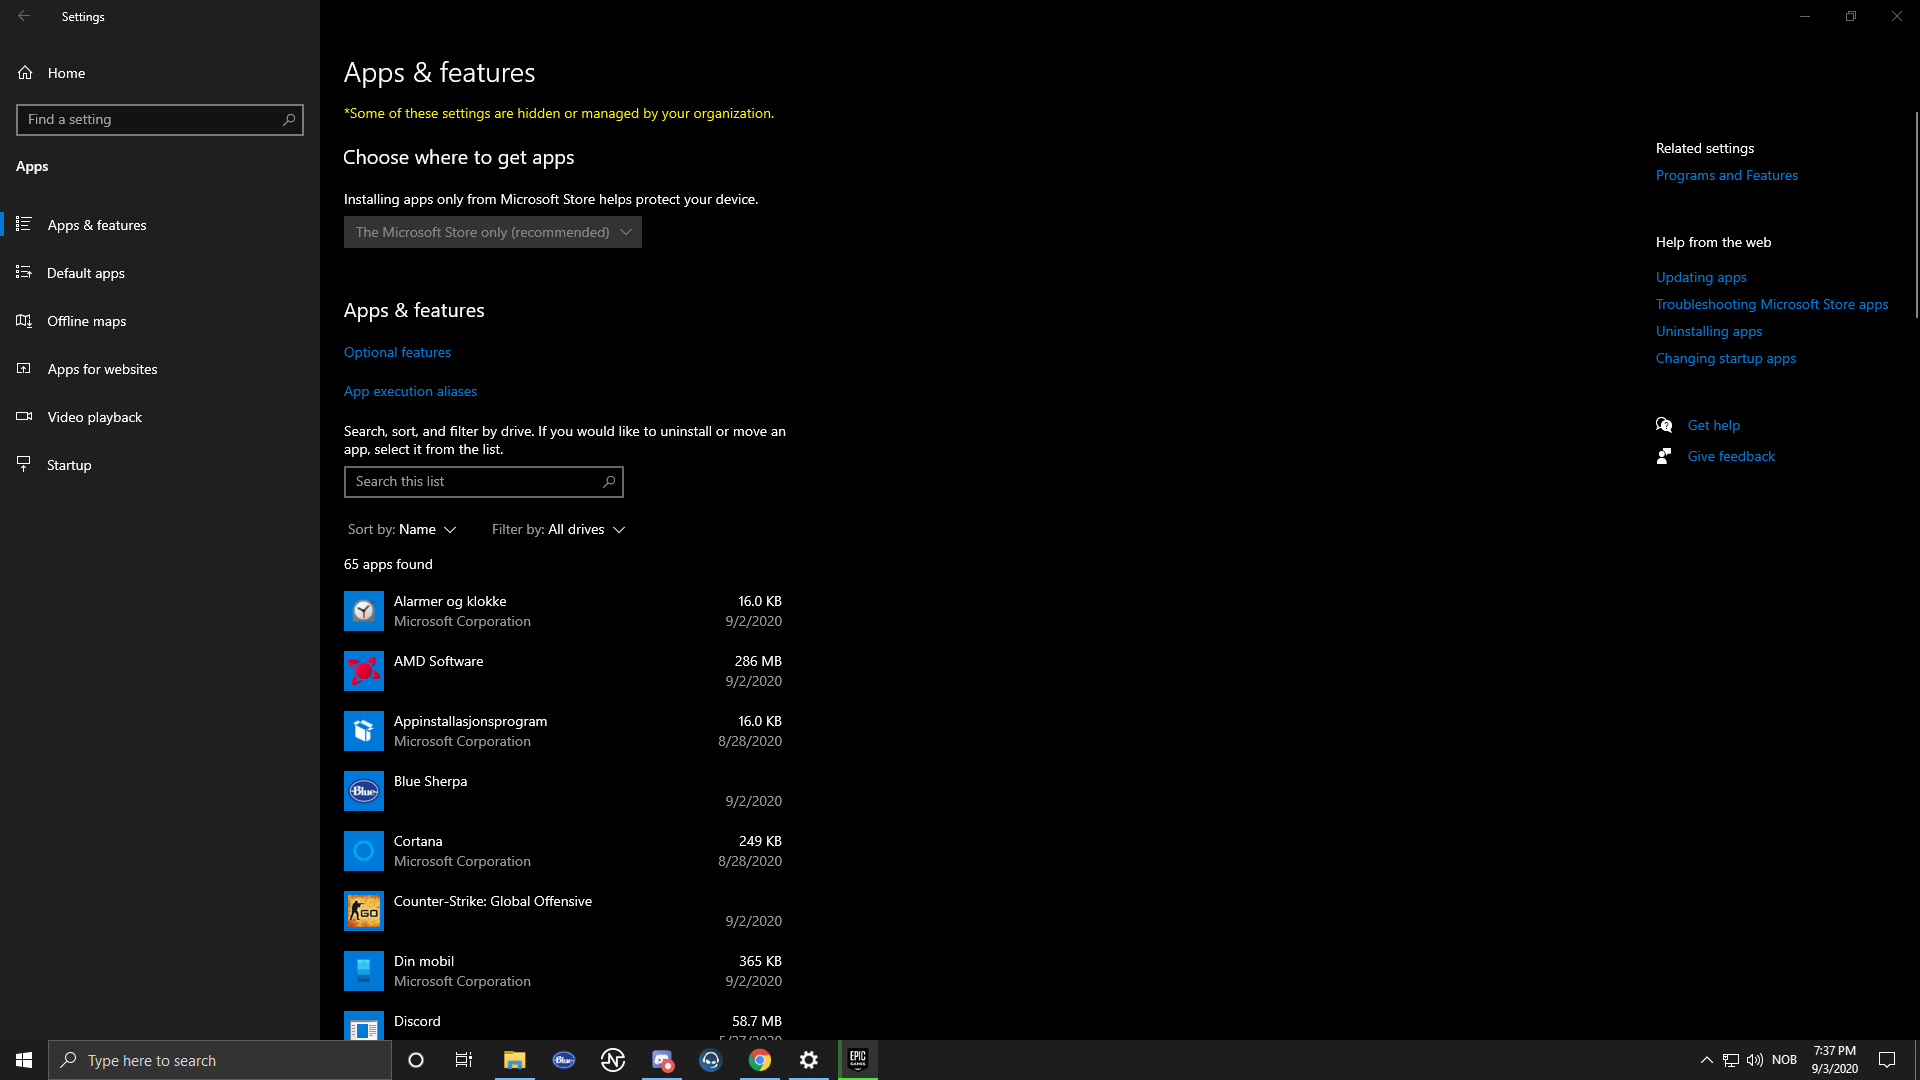
Task: Open Video playback settings
Action: pyautogui.click(x=94, y=417)
